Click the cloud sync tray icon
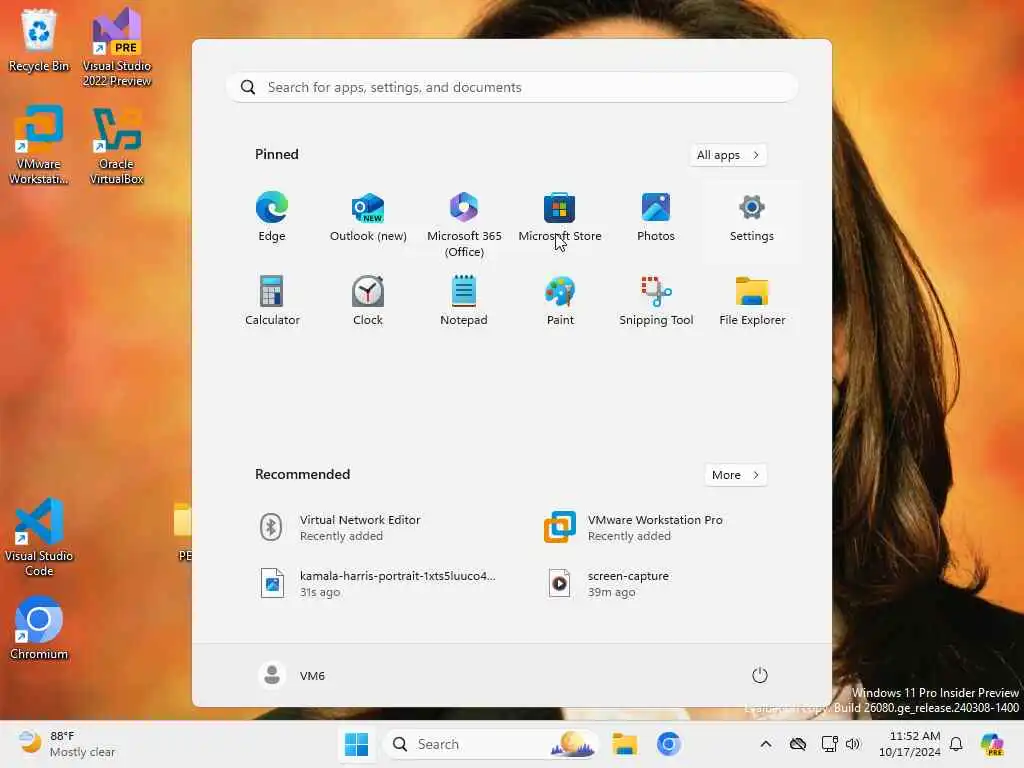The image size is (1024, 768). 798,744
